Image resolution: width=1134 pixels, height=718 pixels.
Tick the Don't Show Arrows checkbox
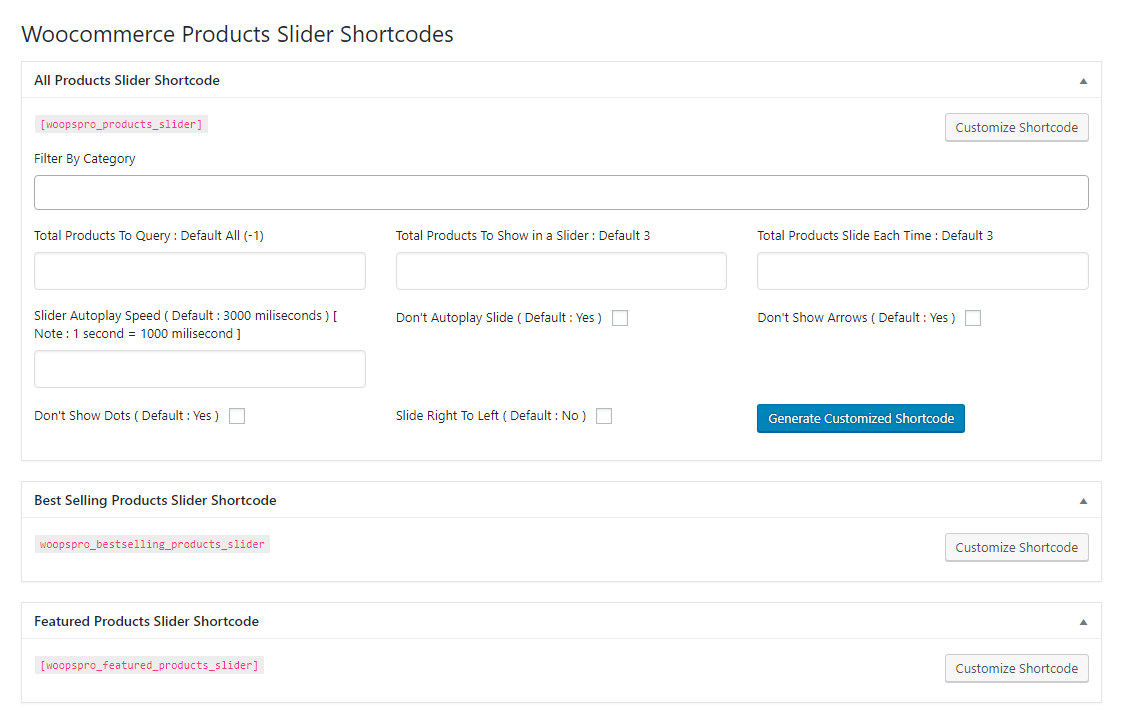pos(973,318)
